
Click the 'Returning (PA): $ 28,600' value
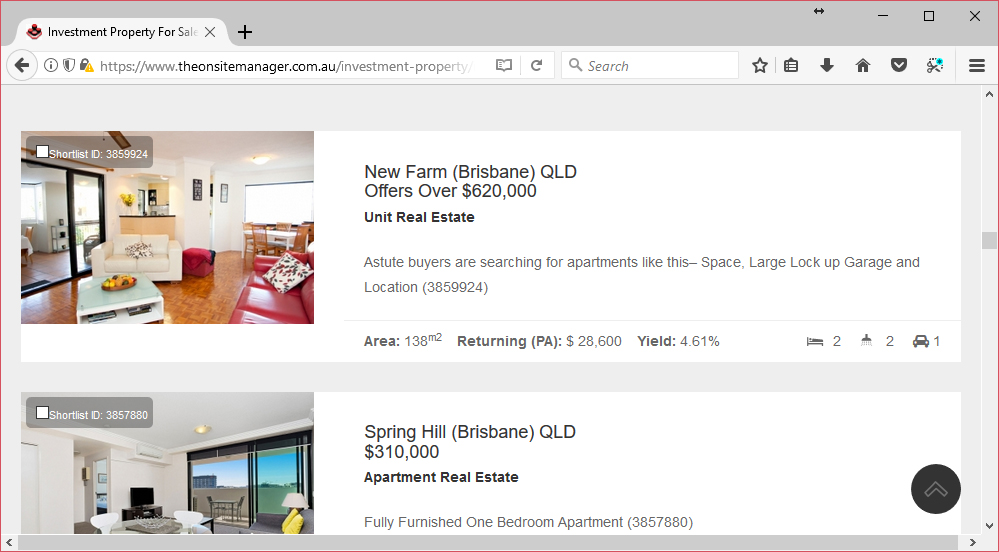[x=539, y=341]
